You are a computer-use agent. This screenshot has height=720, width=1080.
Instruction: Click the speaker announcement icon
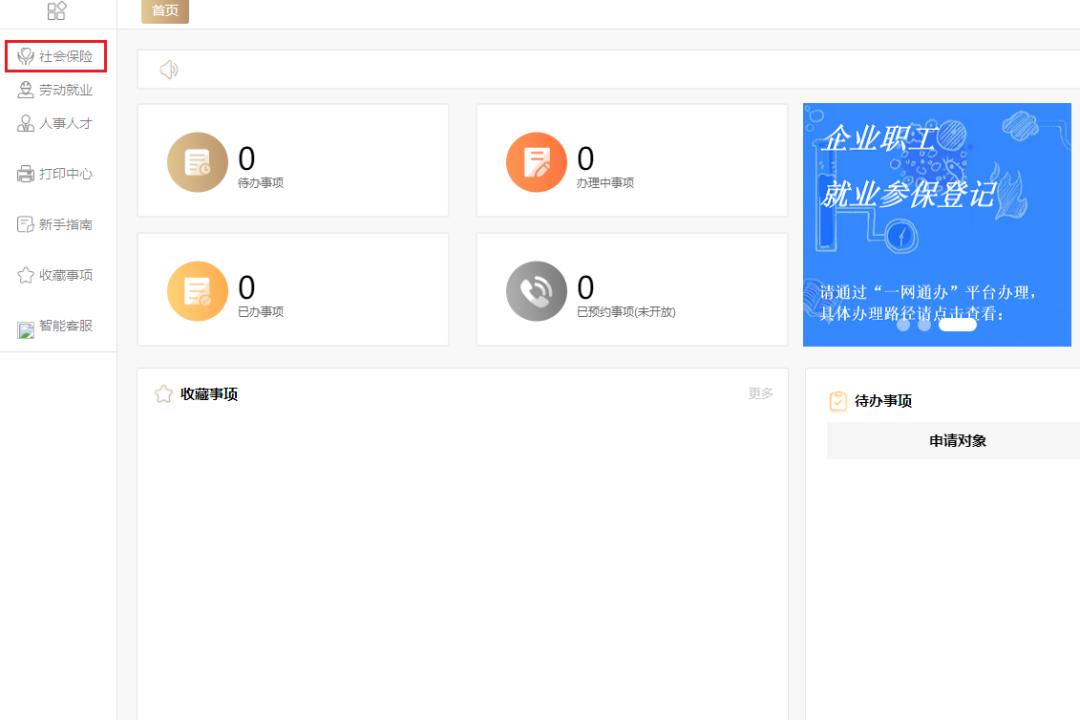[169, 69]
